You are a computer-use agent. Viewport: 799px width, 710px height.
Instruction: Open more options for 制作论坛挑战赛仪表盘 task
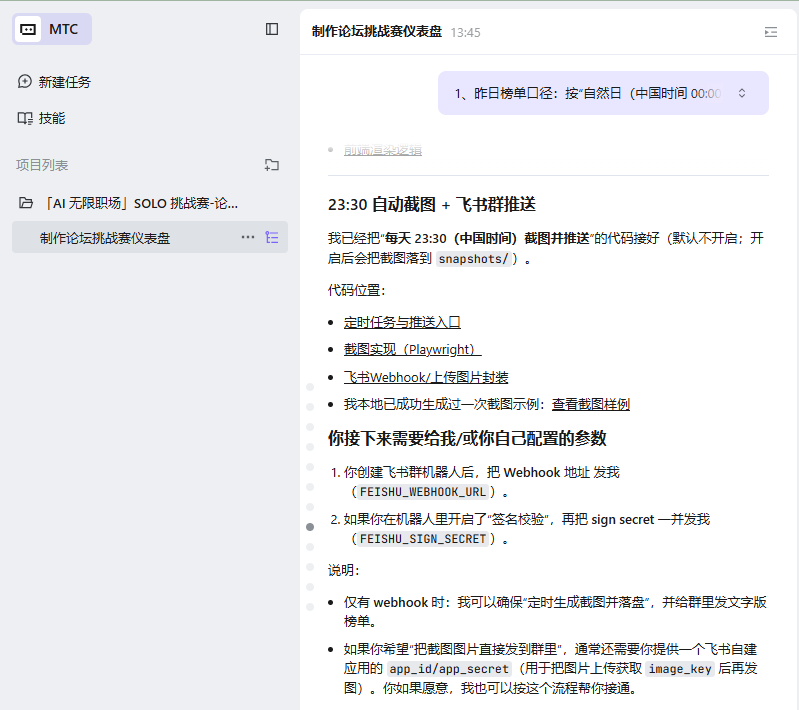(x=248, y=238)
